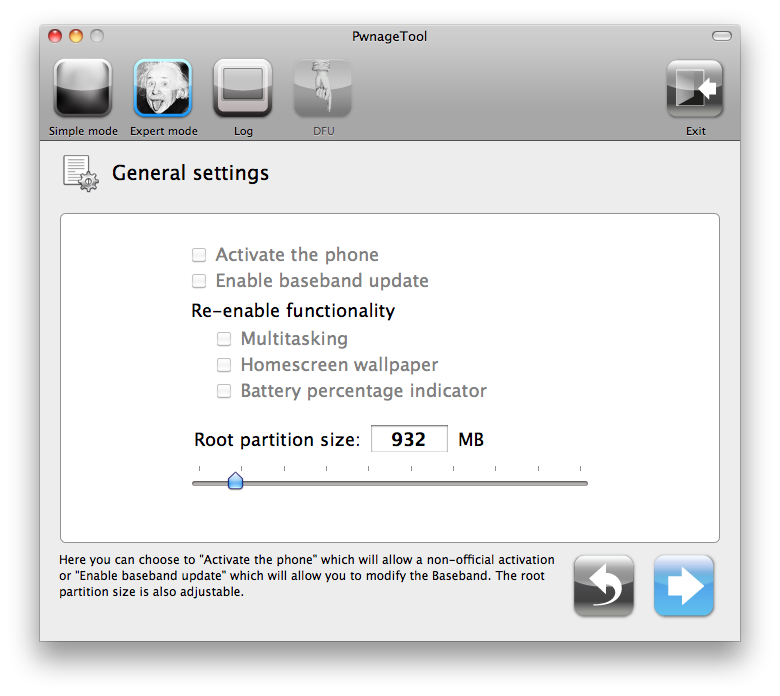Close the PwnageTool window
The height and width of the screenshot is (696, 780).
[56, 37]
